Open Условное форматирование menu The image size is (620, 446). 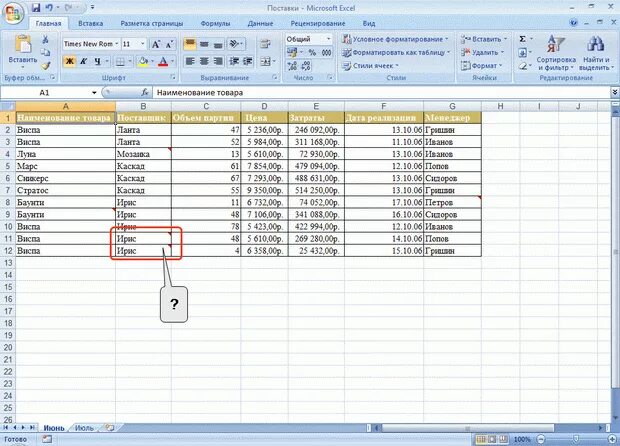coord(396,39)
